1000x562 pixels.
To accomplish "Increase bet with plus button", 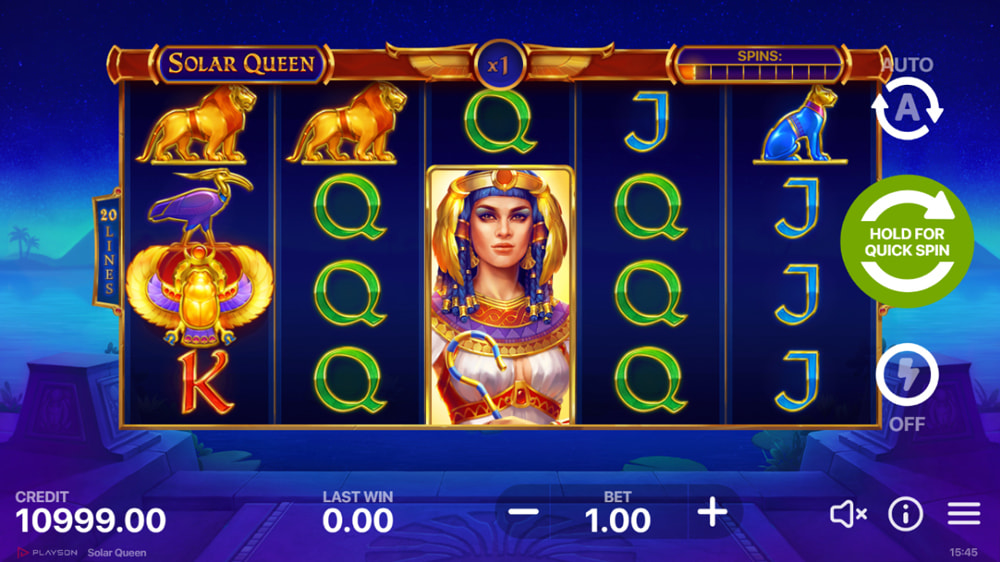I will pos(712,512).
